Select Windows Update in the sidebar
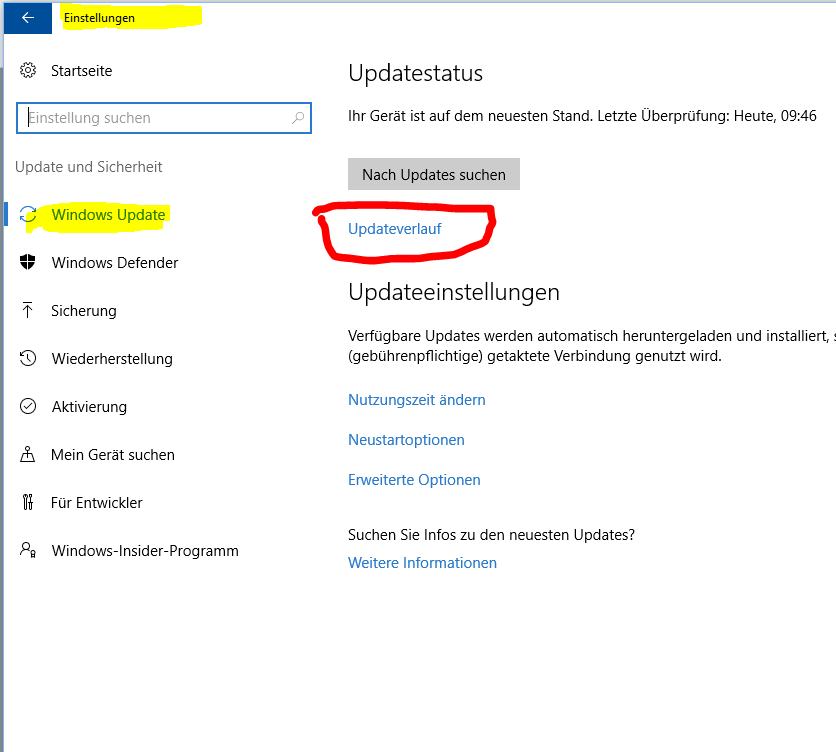This screenshot has width=836, height=752. [108, 215]
